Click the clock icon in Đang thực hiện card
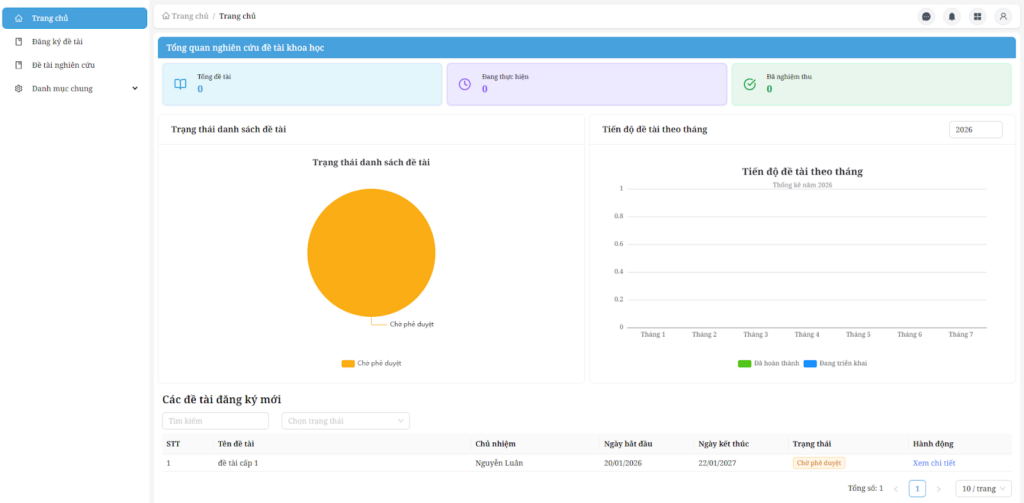This screenshot has height=503, width=1024. click(x=465, y=84)
